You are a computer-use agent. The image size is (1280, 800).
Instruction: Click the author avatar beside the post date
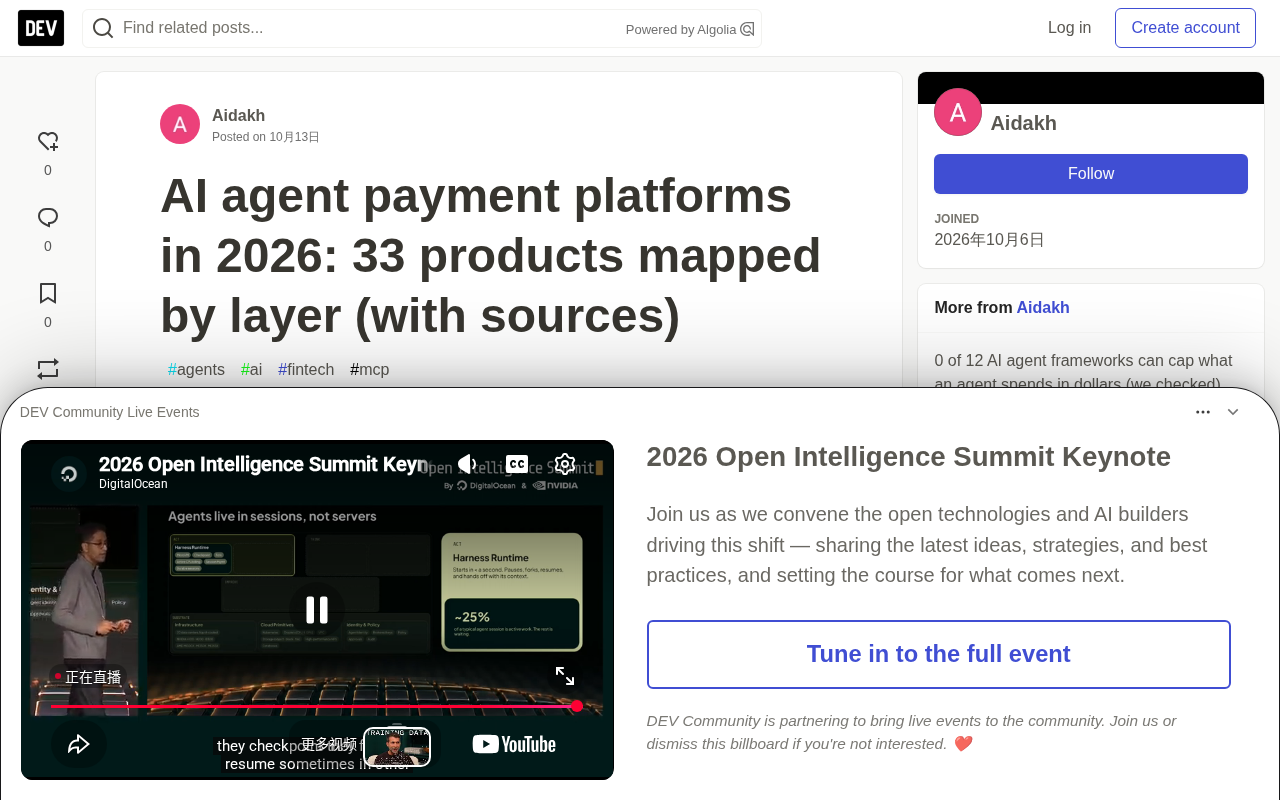pyautogui.click(x=180, y=124)
